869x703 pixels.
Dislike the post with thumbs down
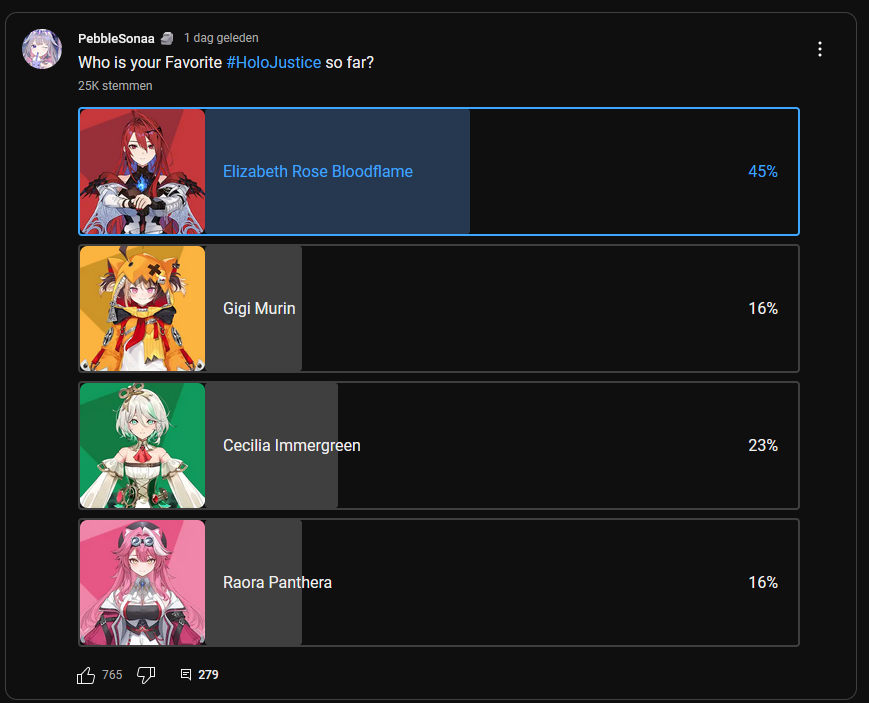point(146,675)
